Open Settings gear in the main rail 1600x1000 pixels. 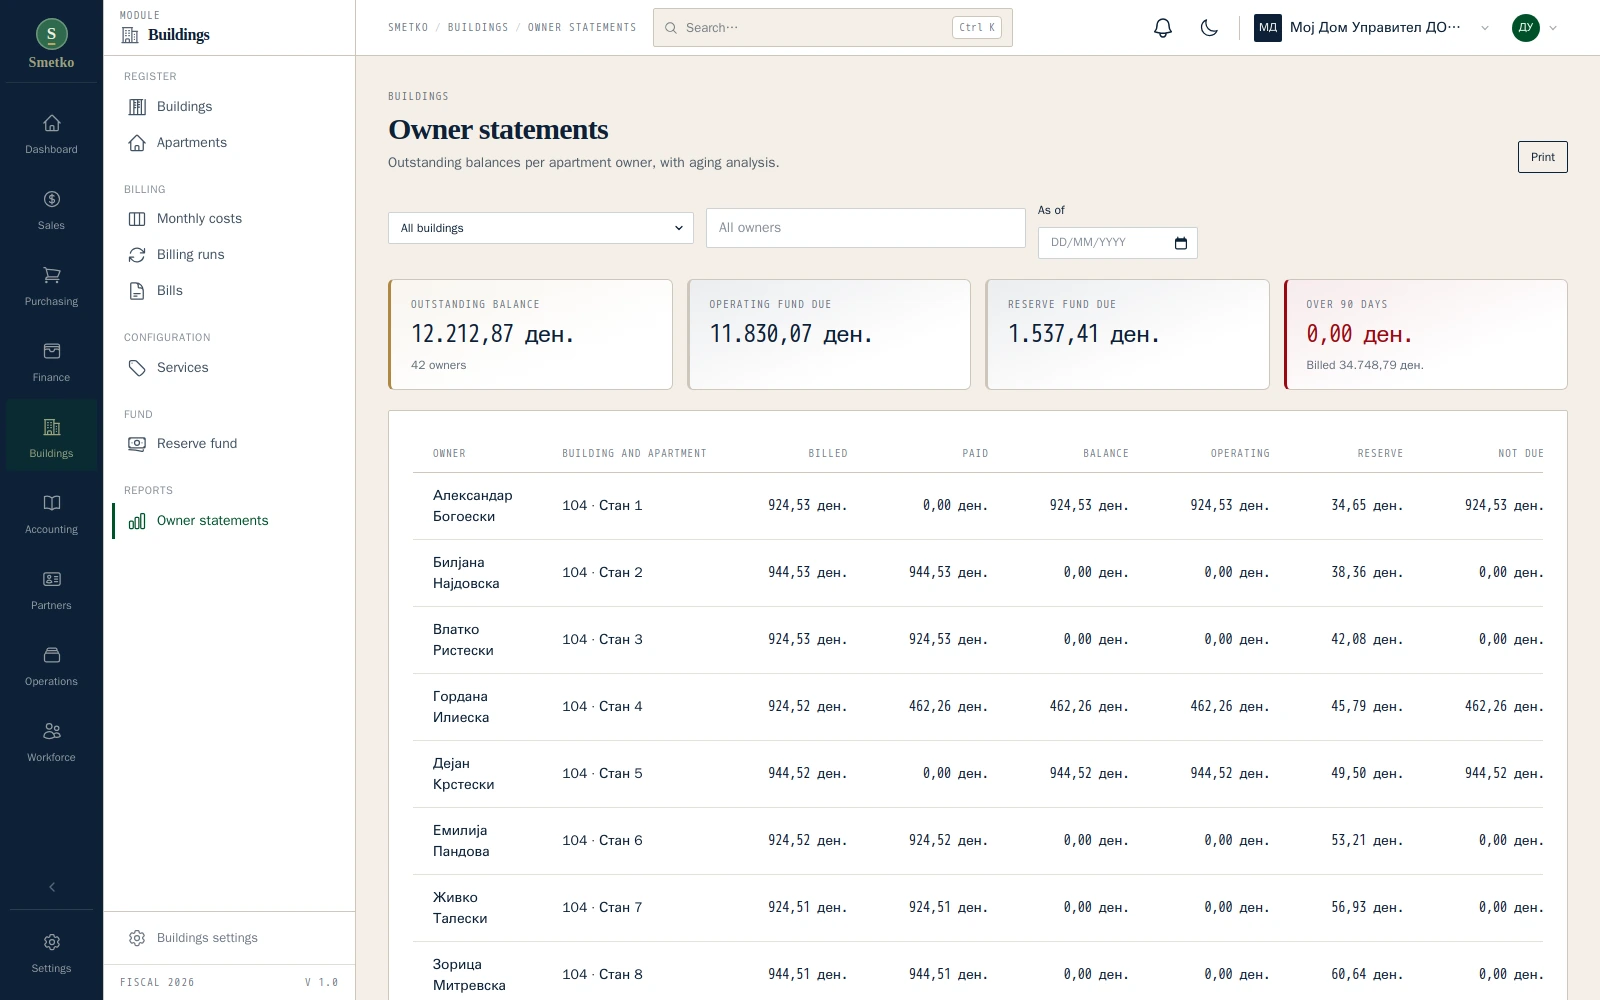tap(52, 942)
